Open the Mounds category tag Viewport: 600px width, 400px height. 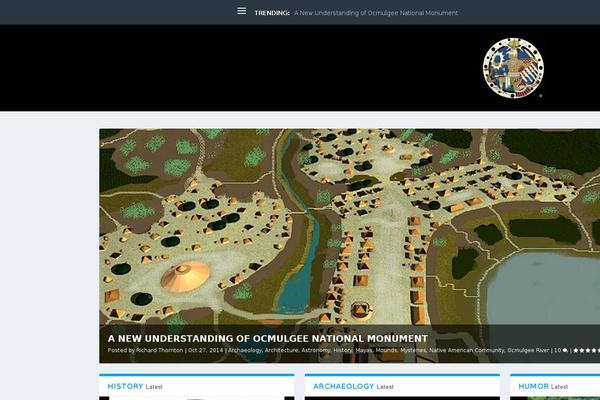coord(386,350)
